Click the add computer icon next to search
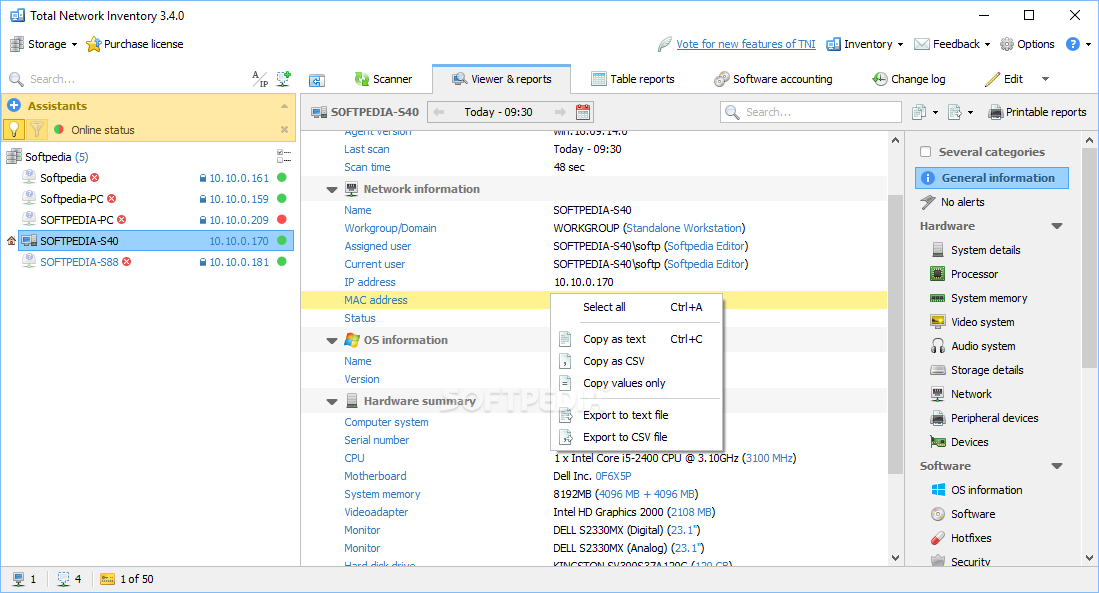Screen dimensions: 1099x593 tap(283, 79)
